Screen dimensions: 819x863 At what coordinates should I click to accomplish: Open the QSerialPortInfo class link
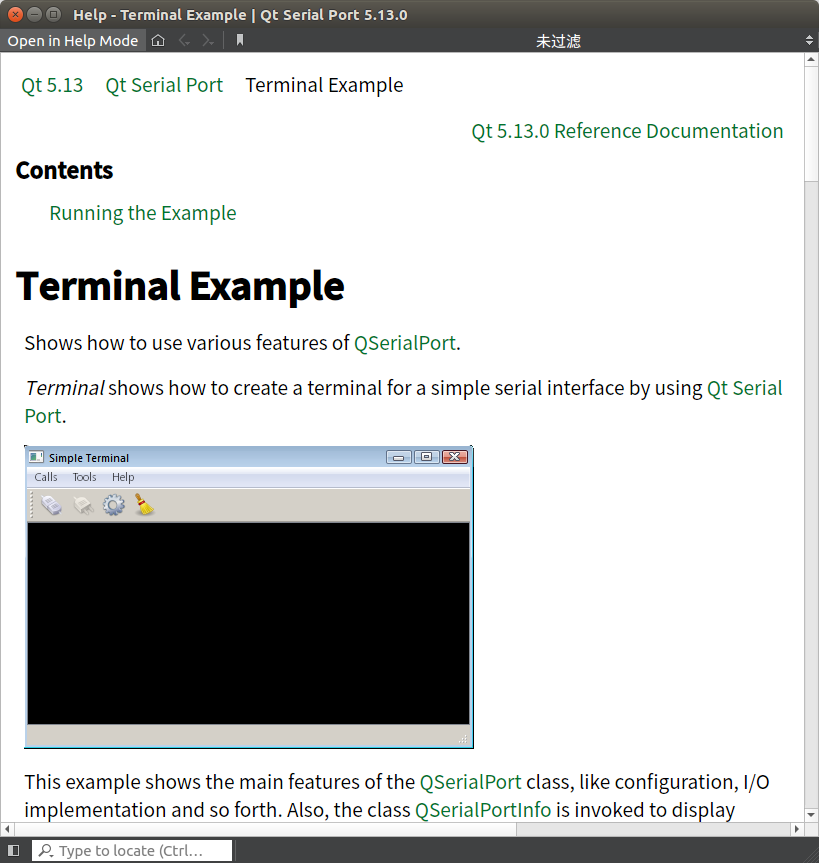click(x=483, y=810)
